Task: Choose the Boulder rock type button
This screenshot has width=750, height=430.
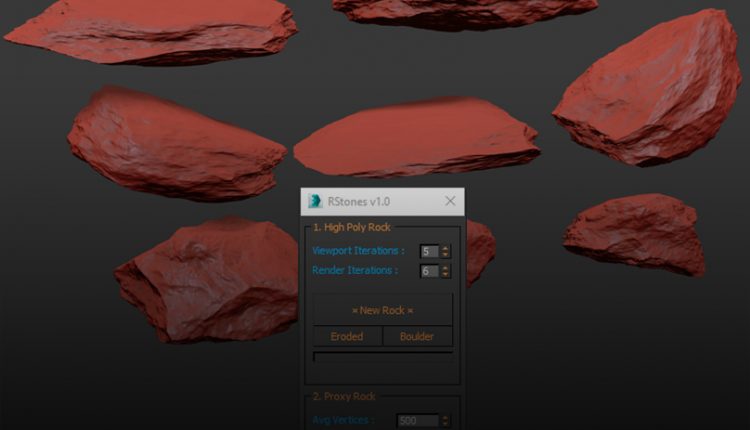Action: click(x=417, y=337)
